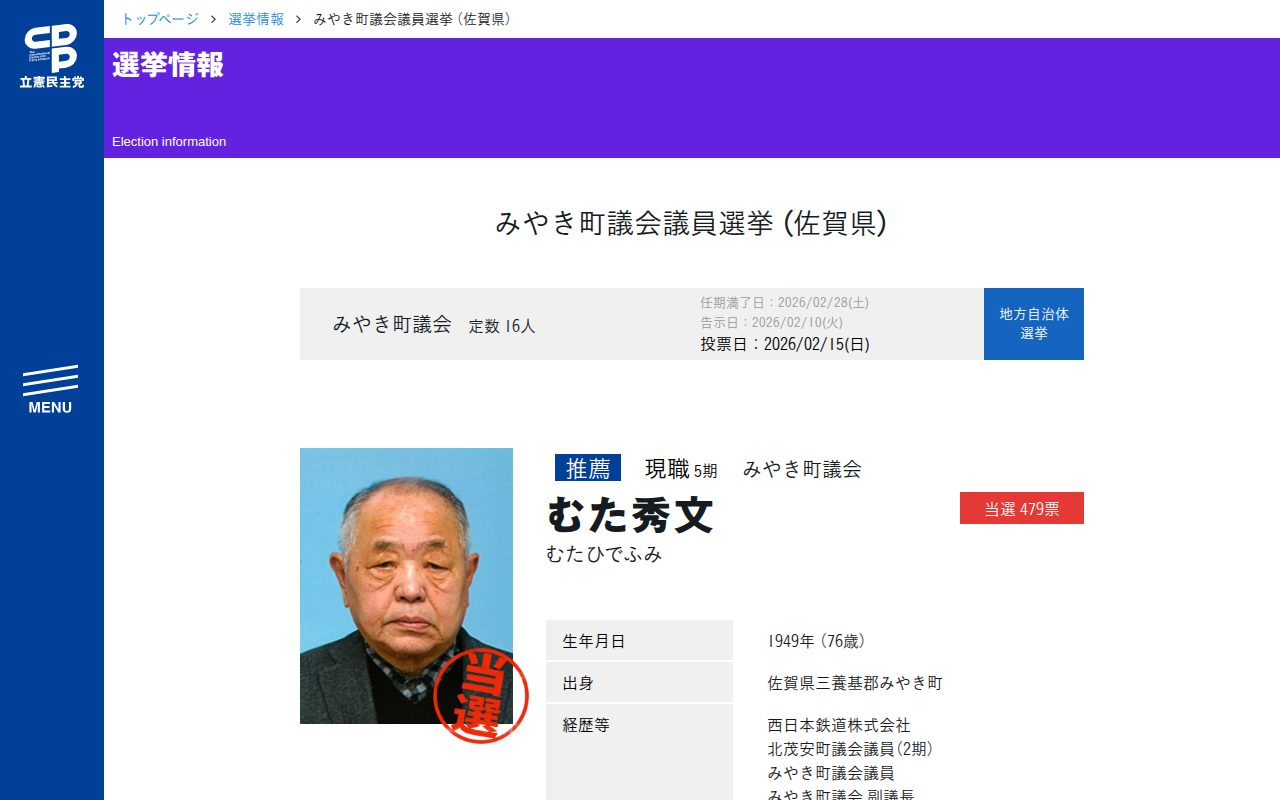Click the reading むたひでふみ text
The height and width of the screenshot is (800, 1280).
(x=604, y=554)
